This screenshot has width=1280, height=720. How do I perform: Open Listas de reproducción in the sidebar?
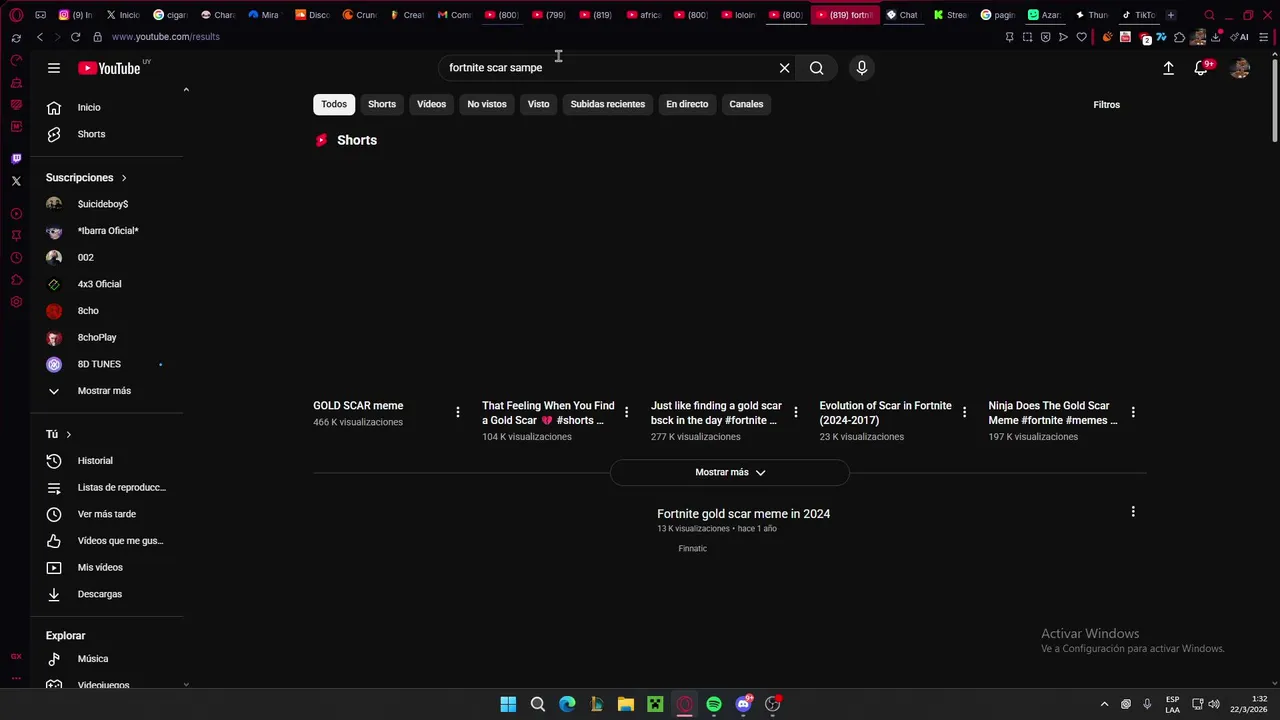click(108, 487)
